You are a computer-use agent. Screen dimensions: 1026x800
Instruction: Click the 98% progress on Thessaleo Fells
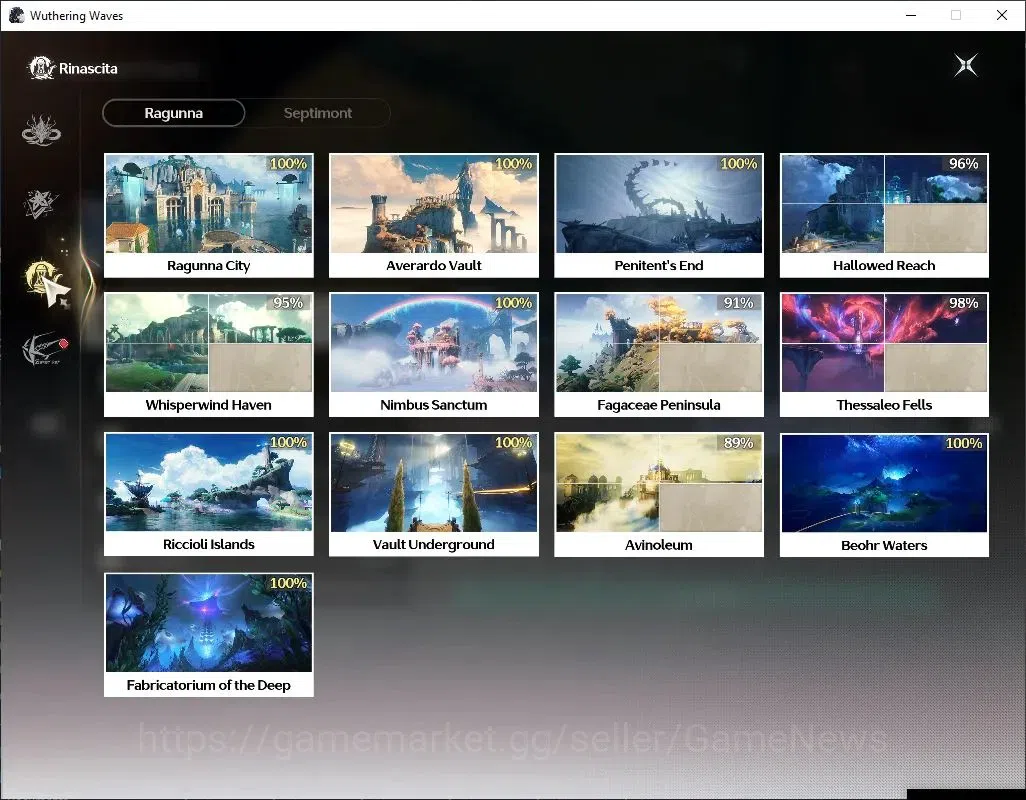(964, 303)
